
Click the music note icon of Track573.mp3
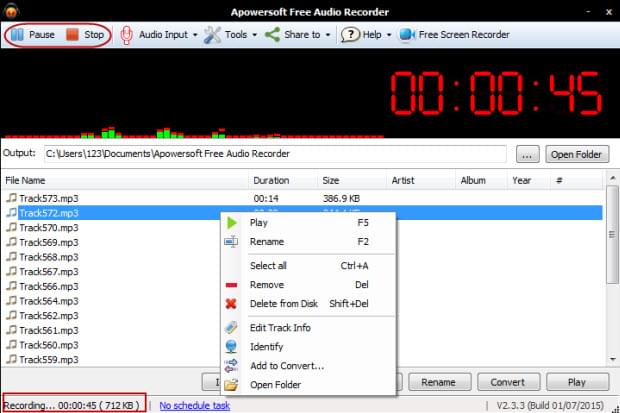tap(11, 197)
